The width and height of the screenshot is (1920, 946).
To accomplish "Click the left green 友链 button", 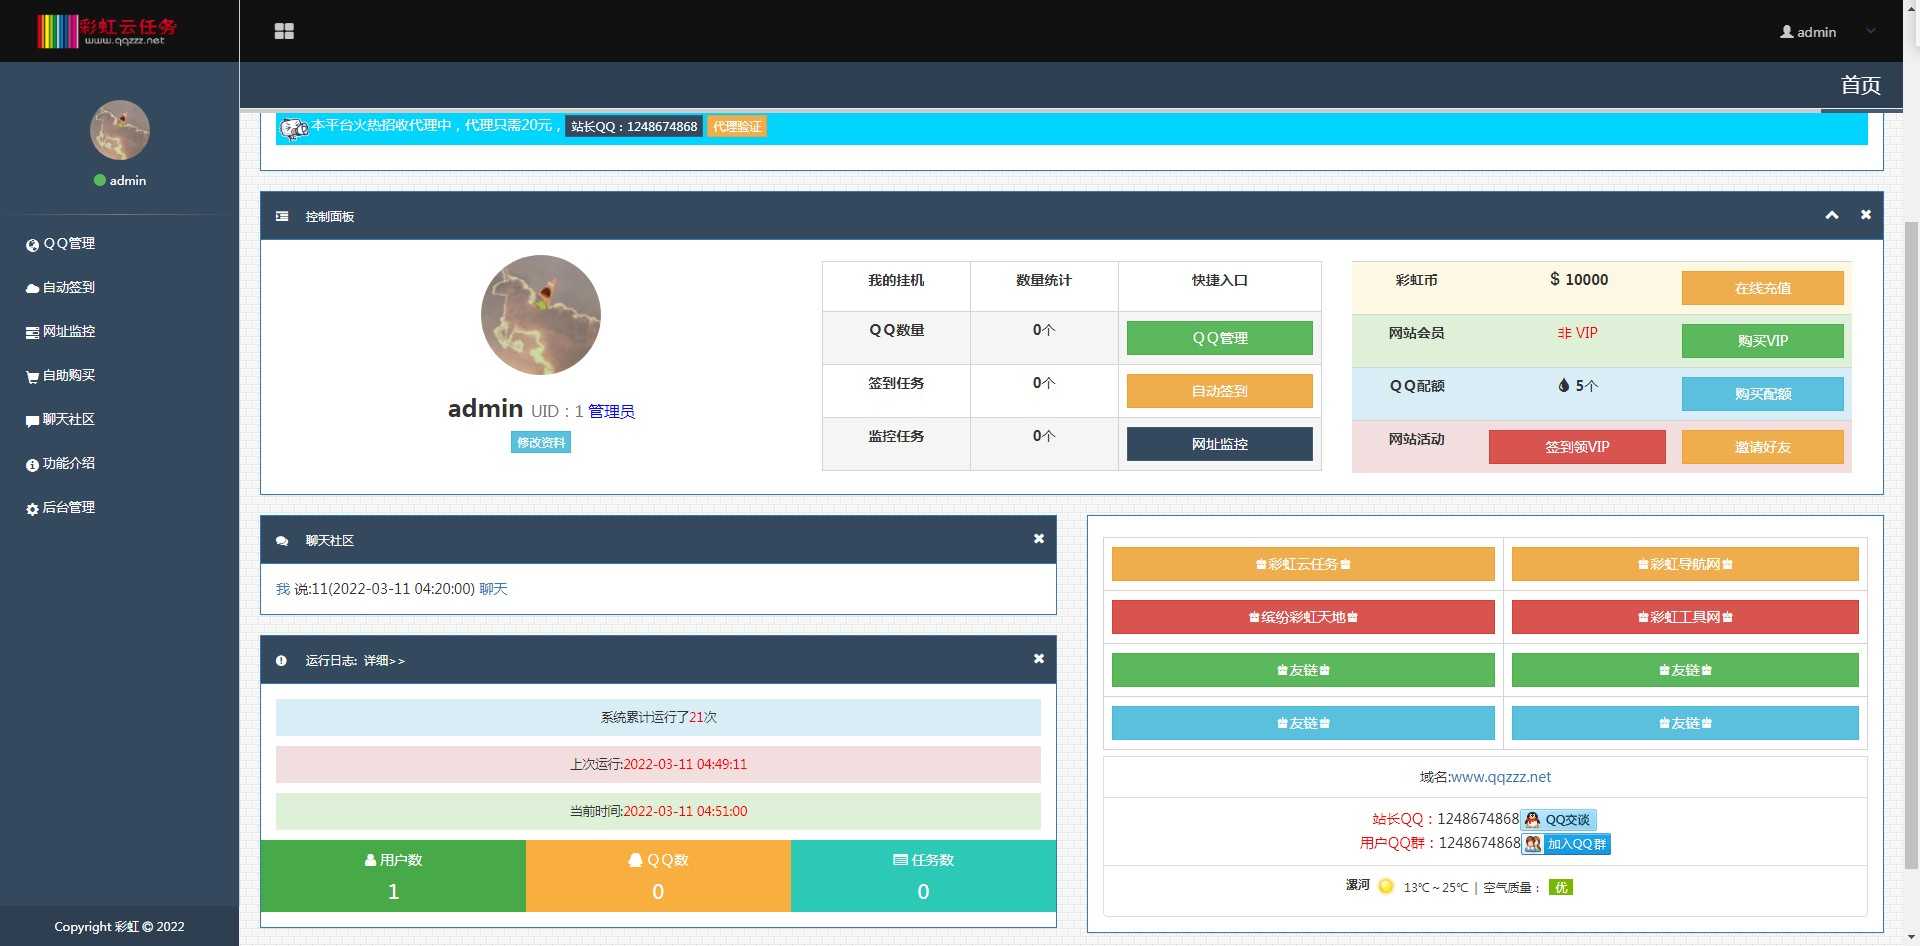I will (1303, 670).
